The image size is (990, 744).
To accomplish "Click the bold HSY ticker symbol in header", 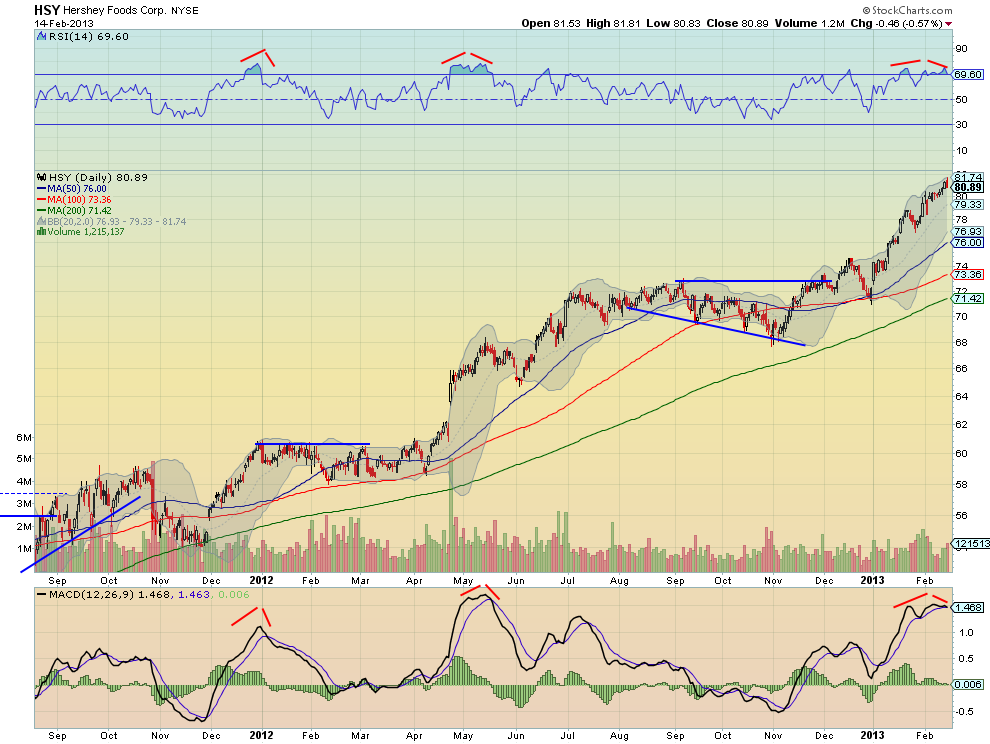I will pos(47,10).
